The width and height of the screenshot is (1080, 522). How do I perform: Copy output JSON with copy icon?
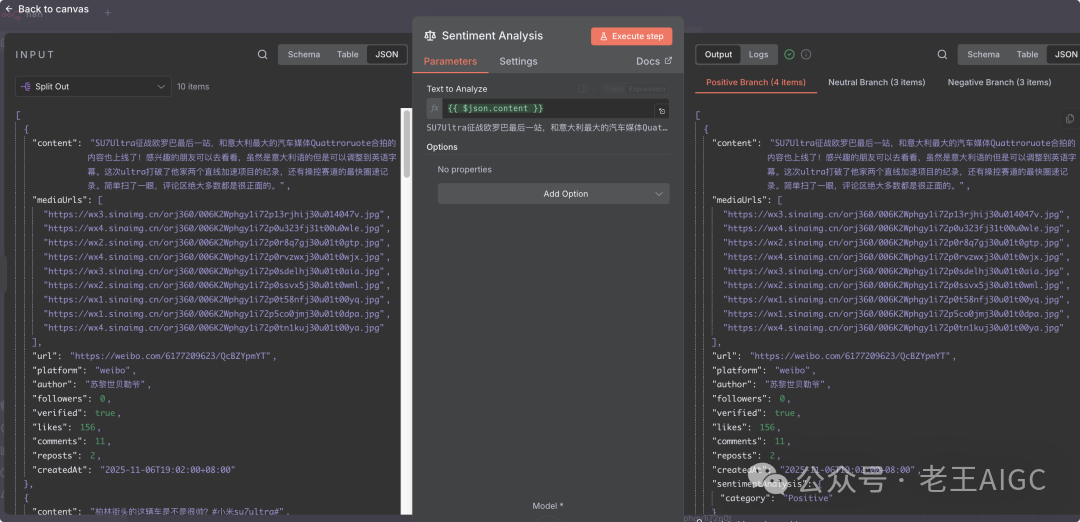coord(1070,118)
